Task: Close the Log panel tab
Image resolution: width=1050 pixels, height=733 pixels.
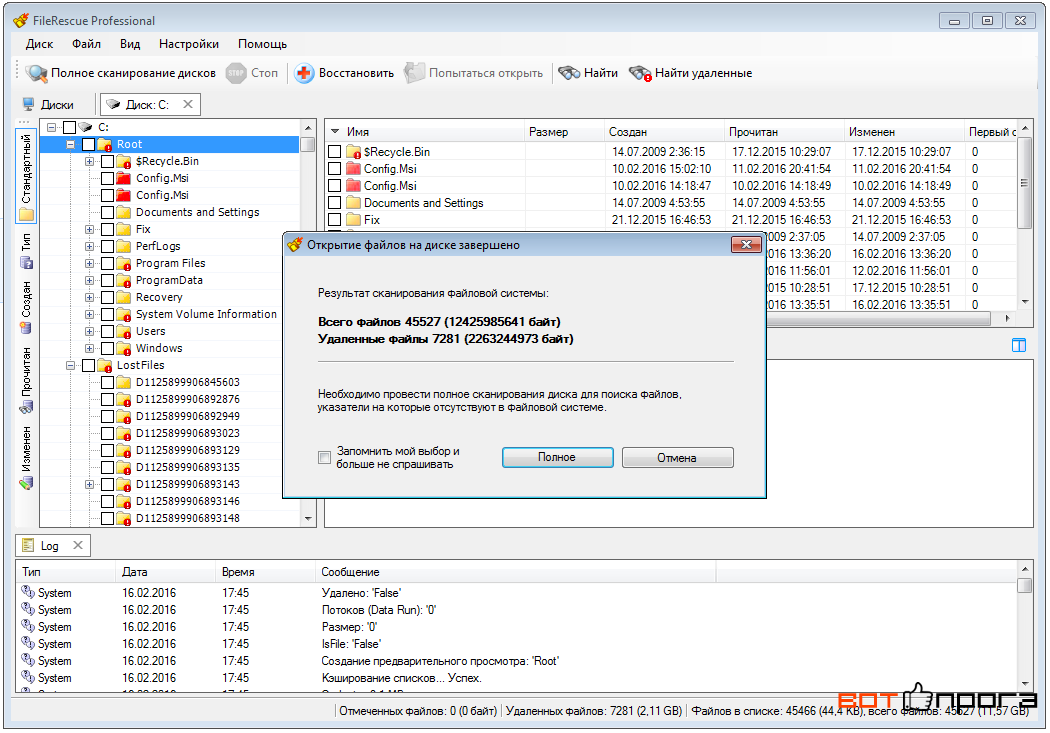Action: click(x=78, y=546)
